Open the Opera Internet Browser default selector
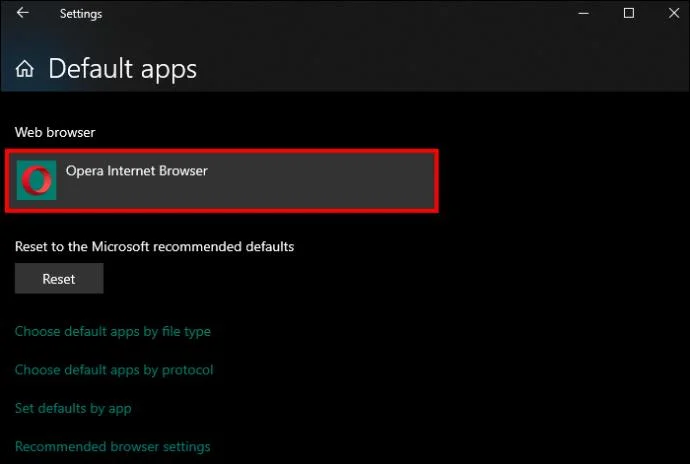 222,181
